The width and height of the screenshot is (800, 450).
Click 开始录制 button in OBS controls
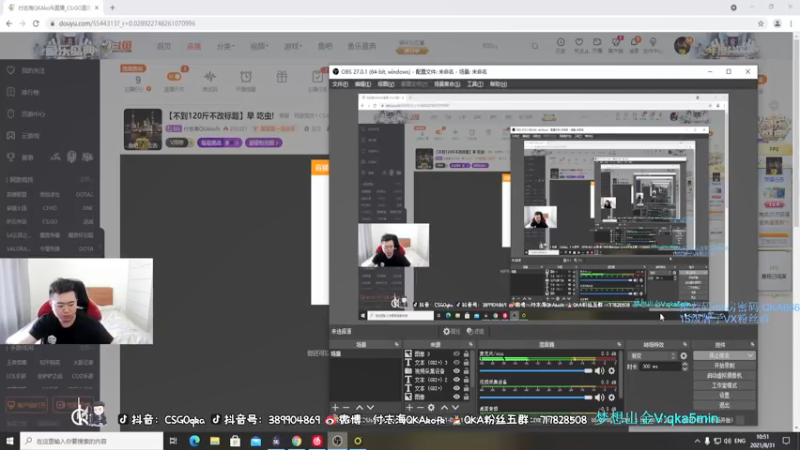724,365
